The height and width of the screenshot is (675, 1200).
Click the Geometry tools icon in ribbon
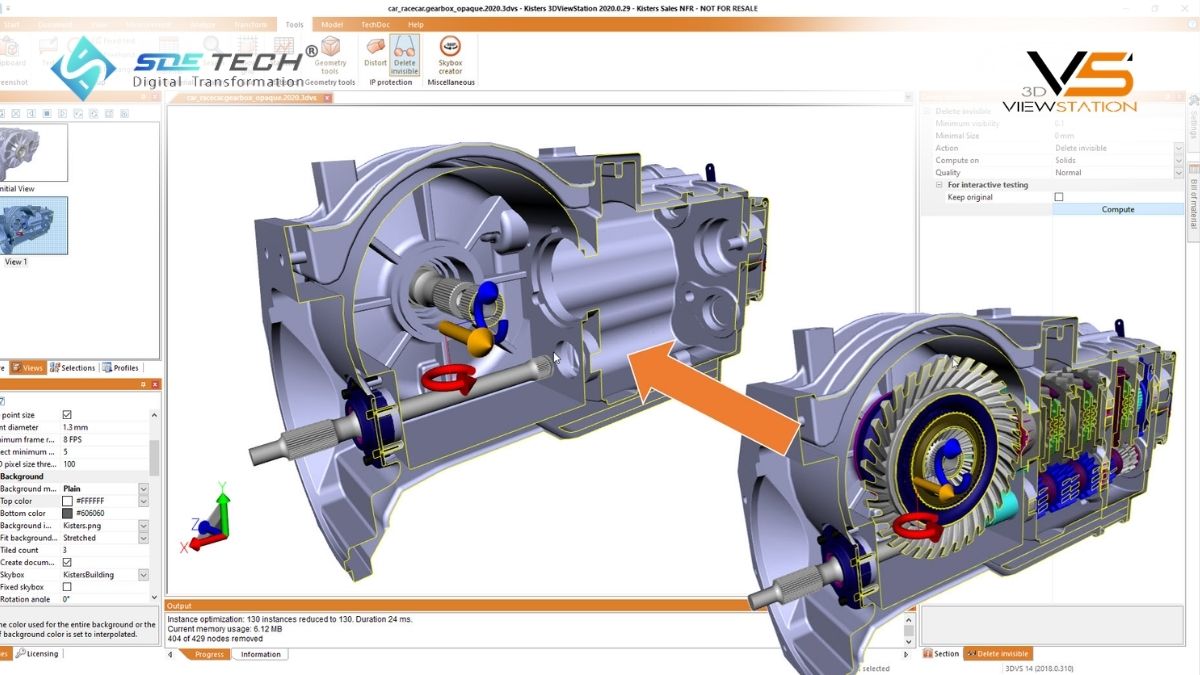pyautogui.click(x=329, y=54)
